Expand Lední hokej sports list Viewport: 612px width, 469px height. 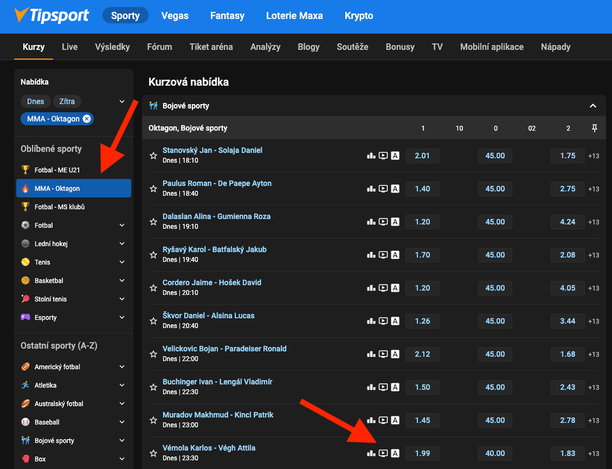(x=122, y=243)
